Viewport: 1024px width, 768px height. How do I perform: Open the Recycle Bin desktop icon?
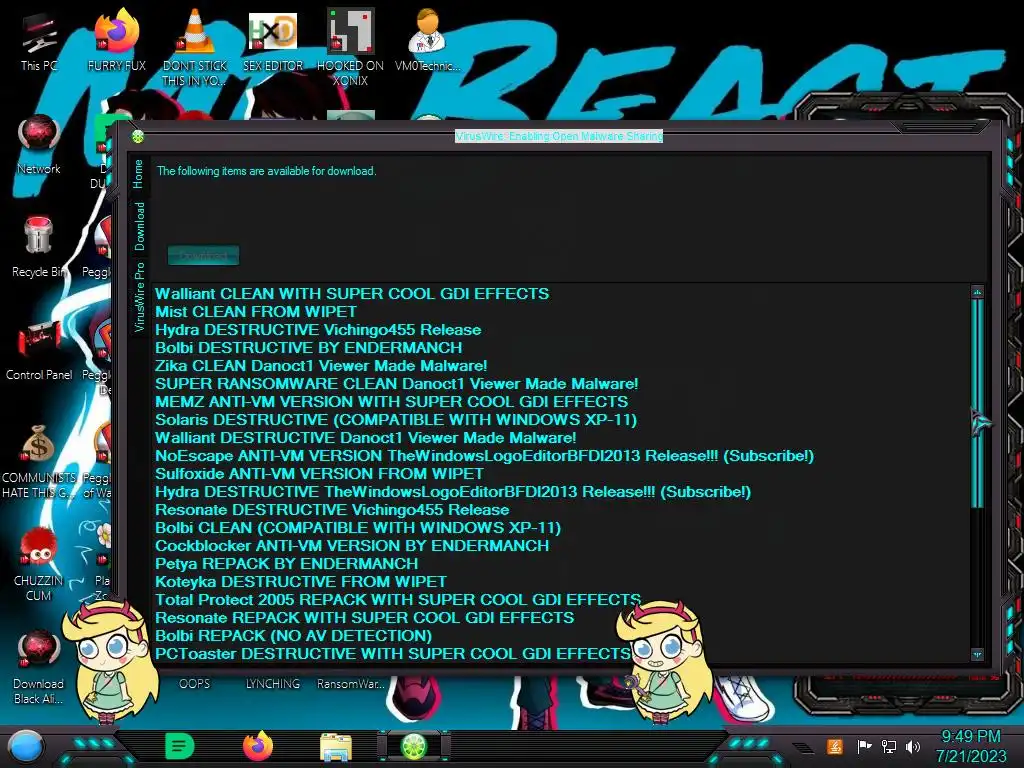39,248
